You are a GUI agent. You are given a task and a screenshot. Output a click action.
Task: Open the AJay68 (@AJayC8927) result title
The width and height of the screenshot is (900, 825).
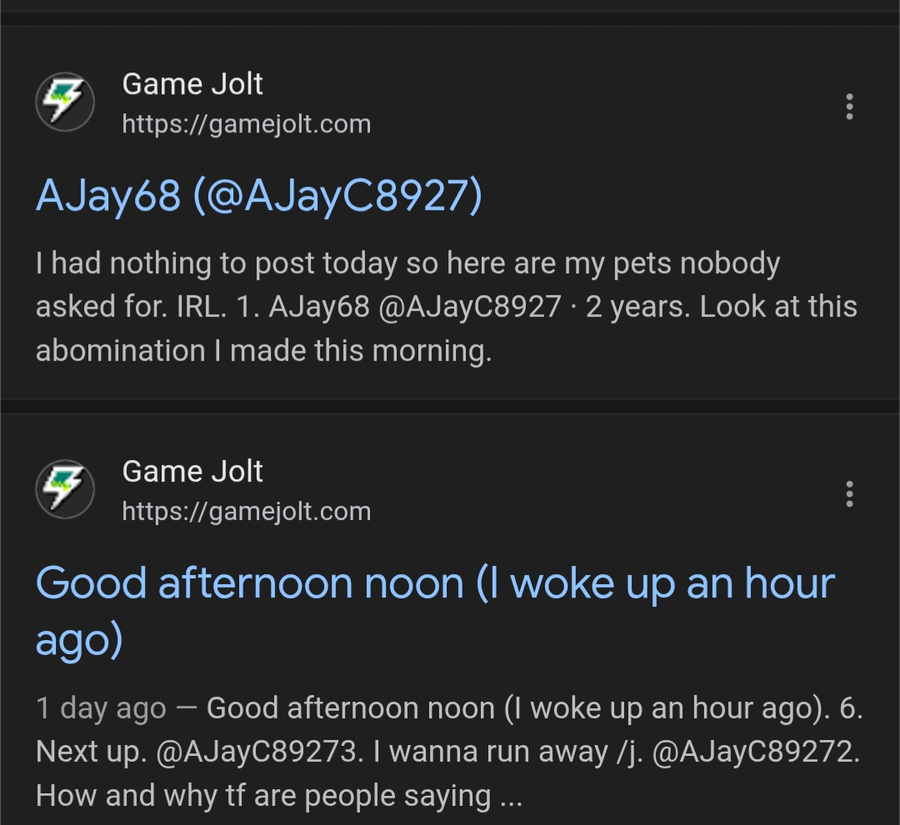[259, 196]
